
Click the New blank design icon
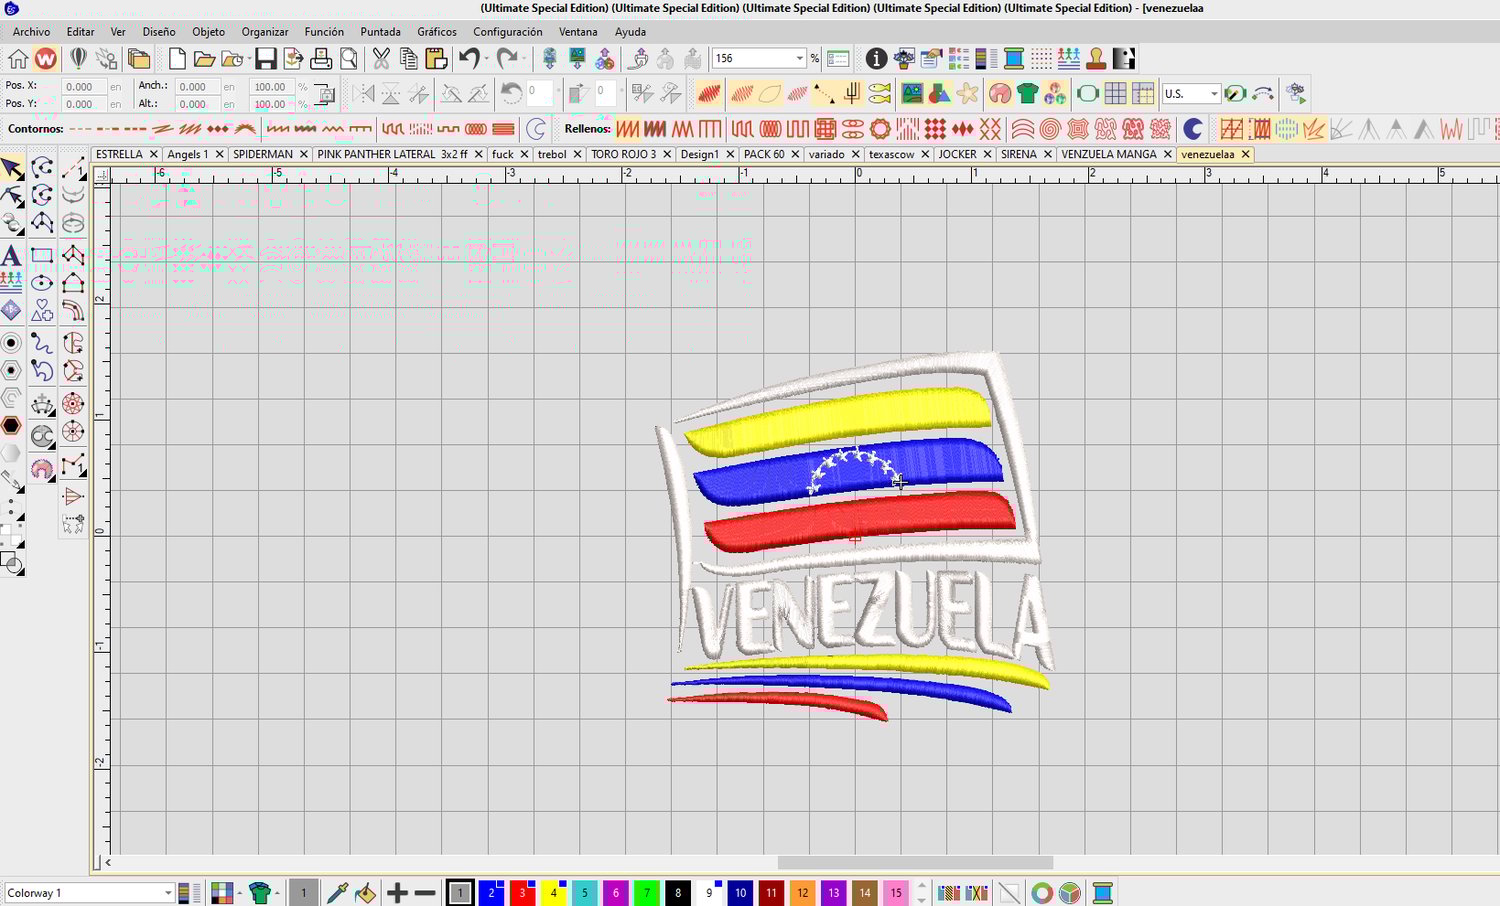pos(177,59)
